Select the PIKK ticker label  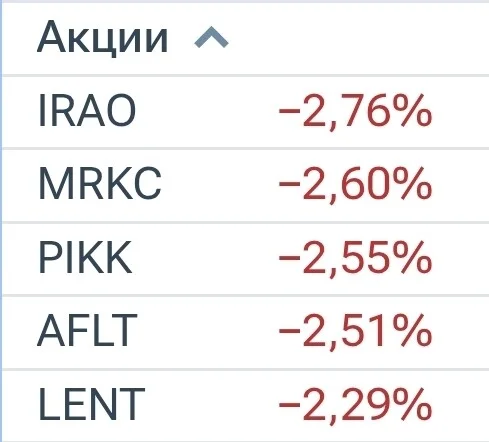coord(85,257)
